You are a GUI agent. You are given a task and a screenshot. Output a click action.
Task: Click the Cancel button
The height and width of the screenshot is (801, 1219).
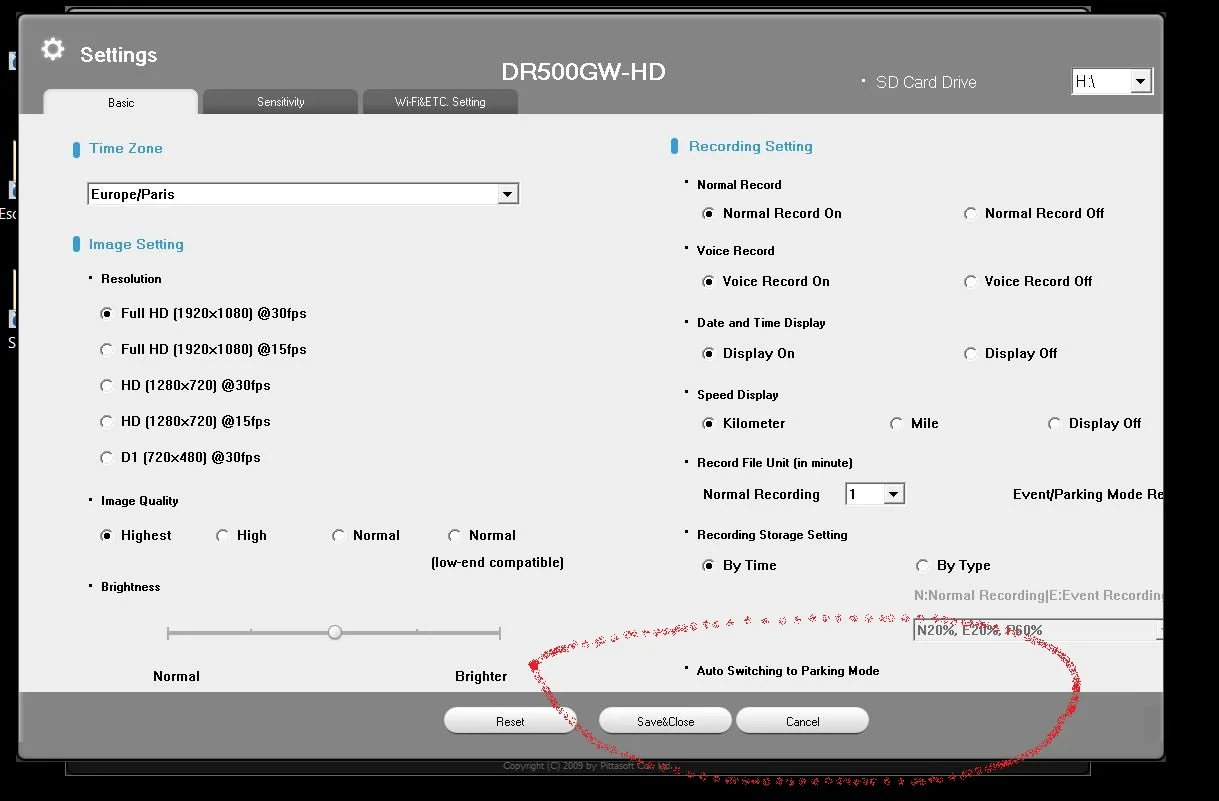802,721
